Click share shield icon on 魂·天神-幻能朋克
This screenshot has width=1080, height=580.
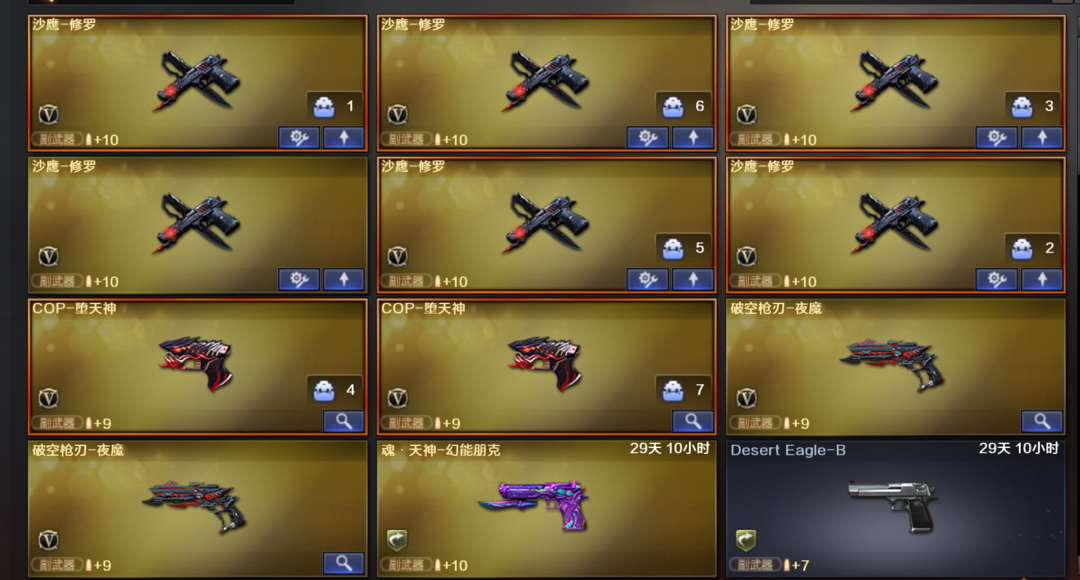pos(397,540)
